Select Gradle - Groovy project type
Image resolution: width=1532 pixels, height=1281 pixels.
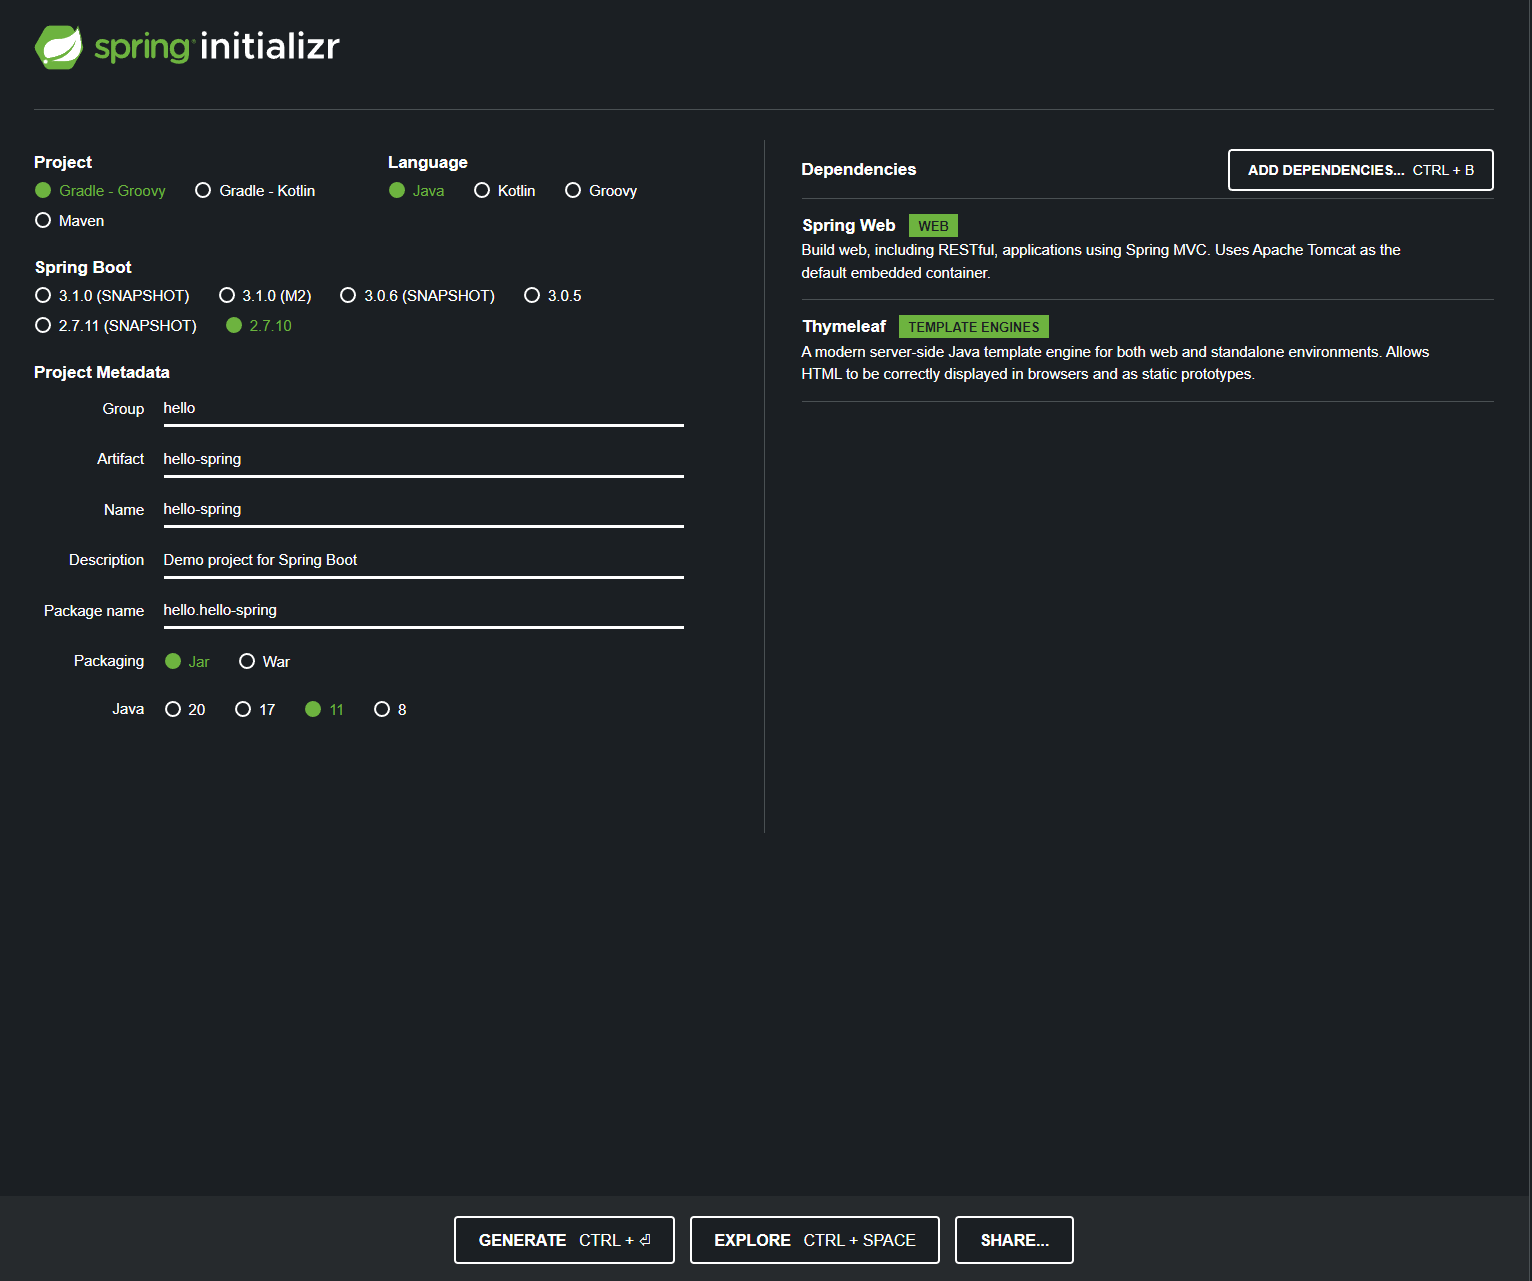(100, 190)
